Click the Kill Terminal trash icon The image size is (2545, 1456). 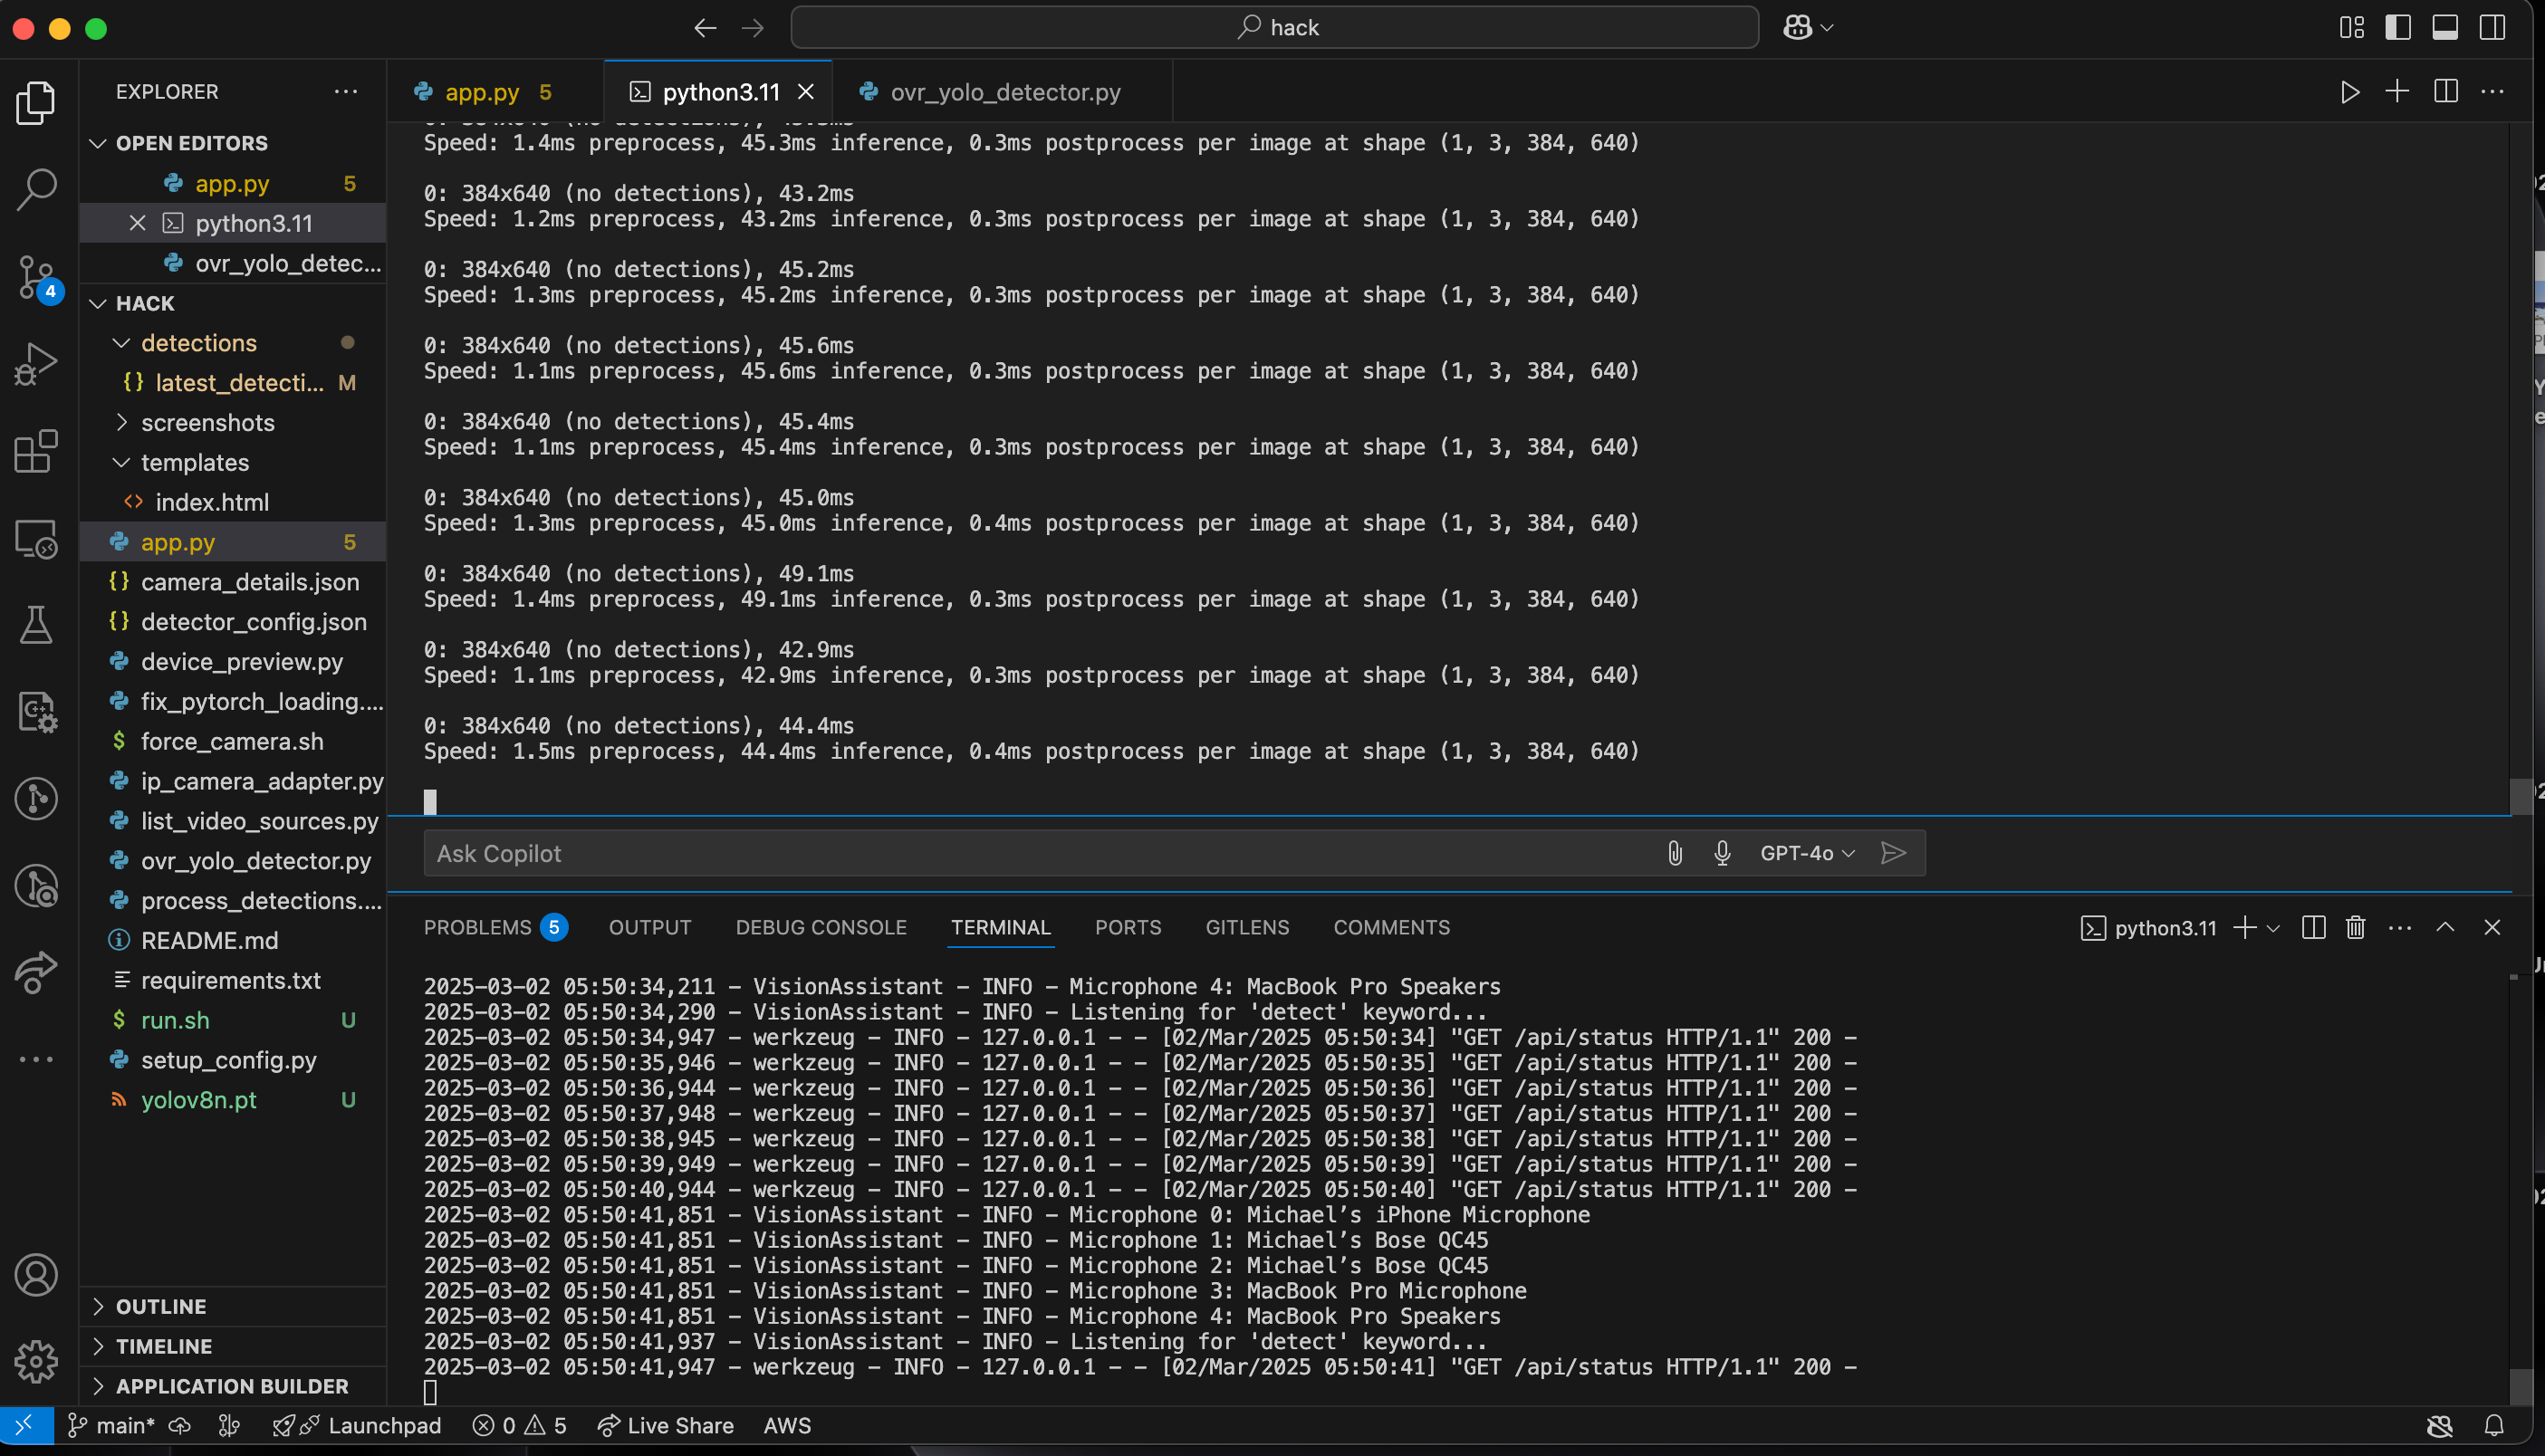2355,928
